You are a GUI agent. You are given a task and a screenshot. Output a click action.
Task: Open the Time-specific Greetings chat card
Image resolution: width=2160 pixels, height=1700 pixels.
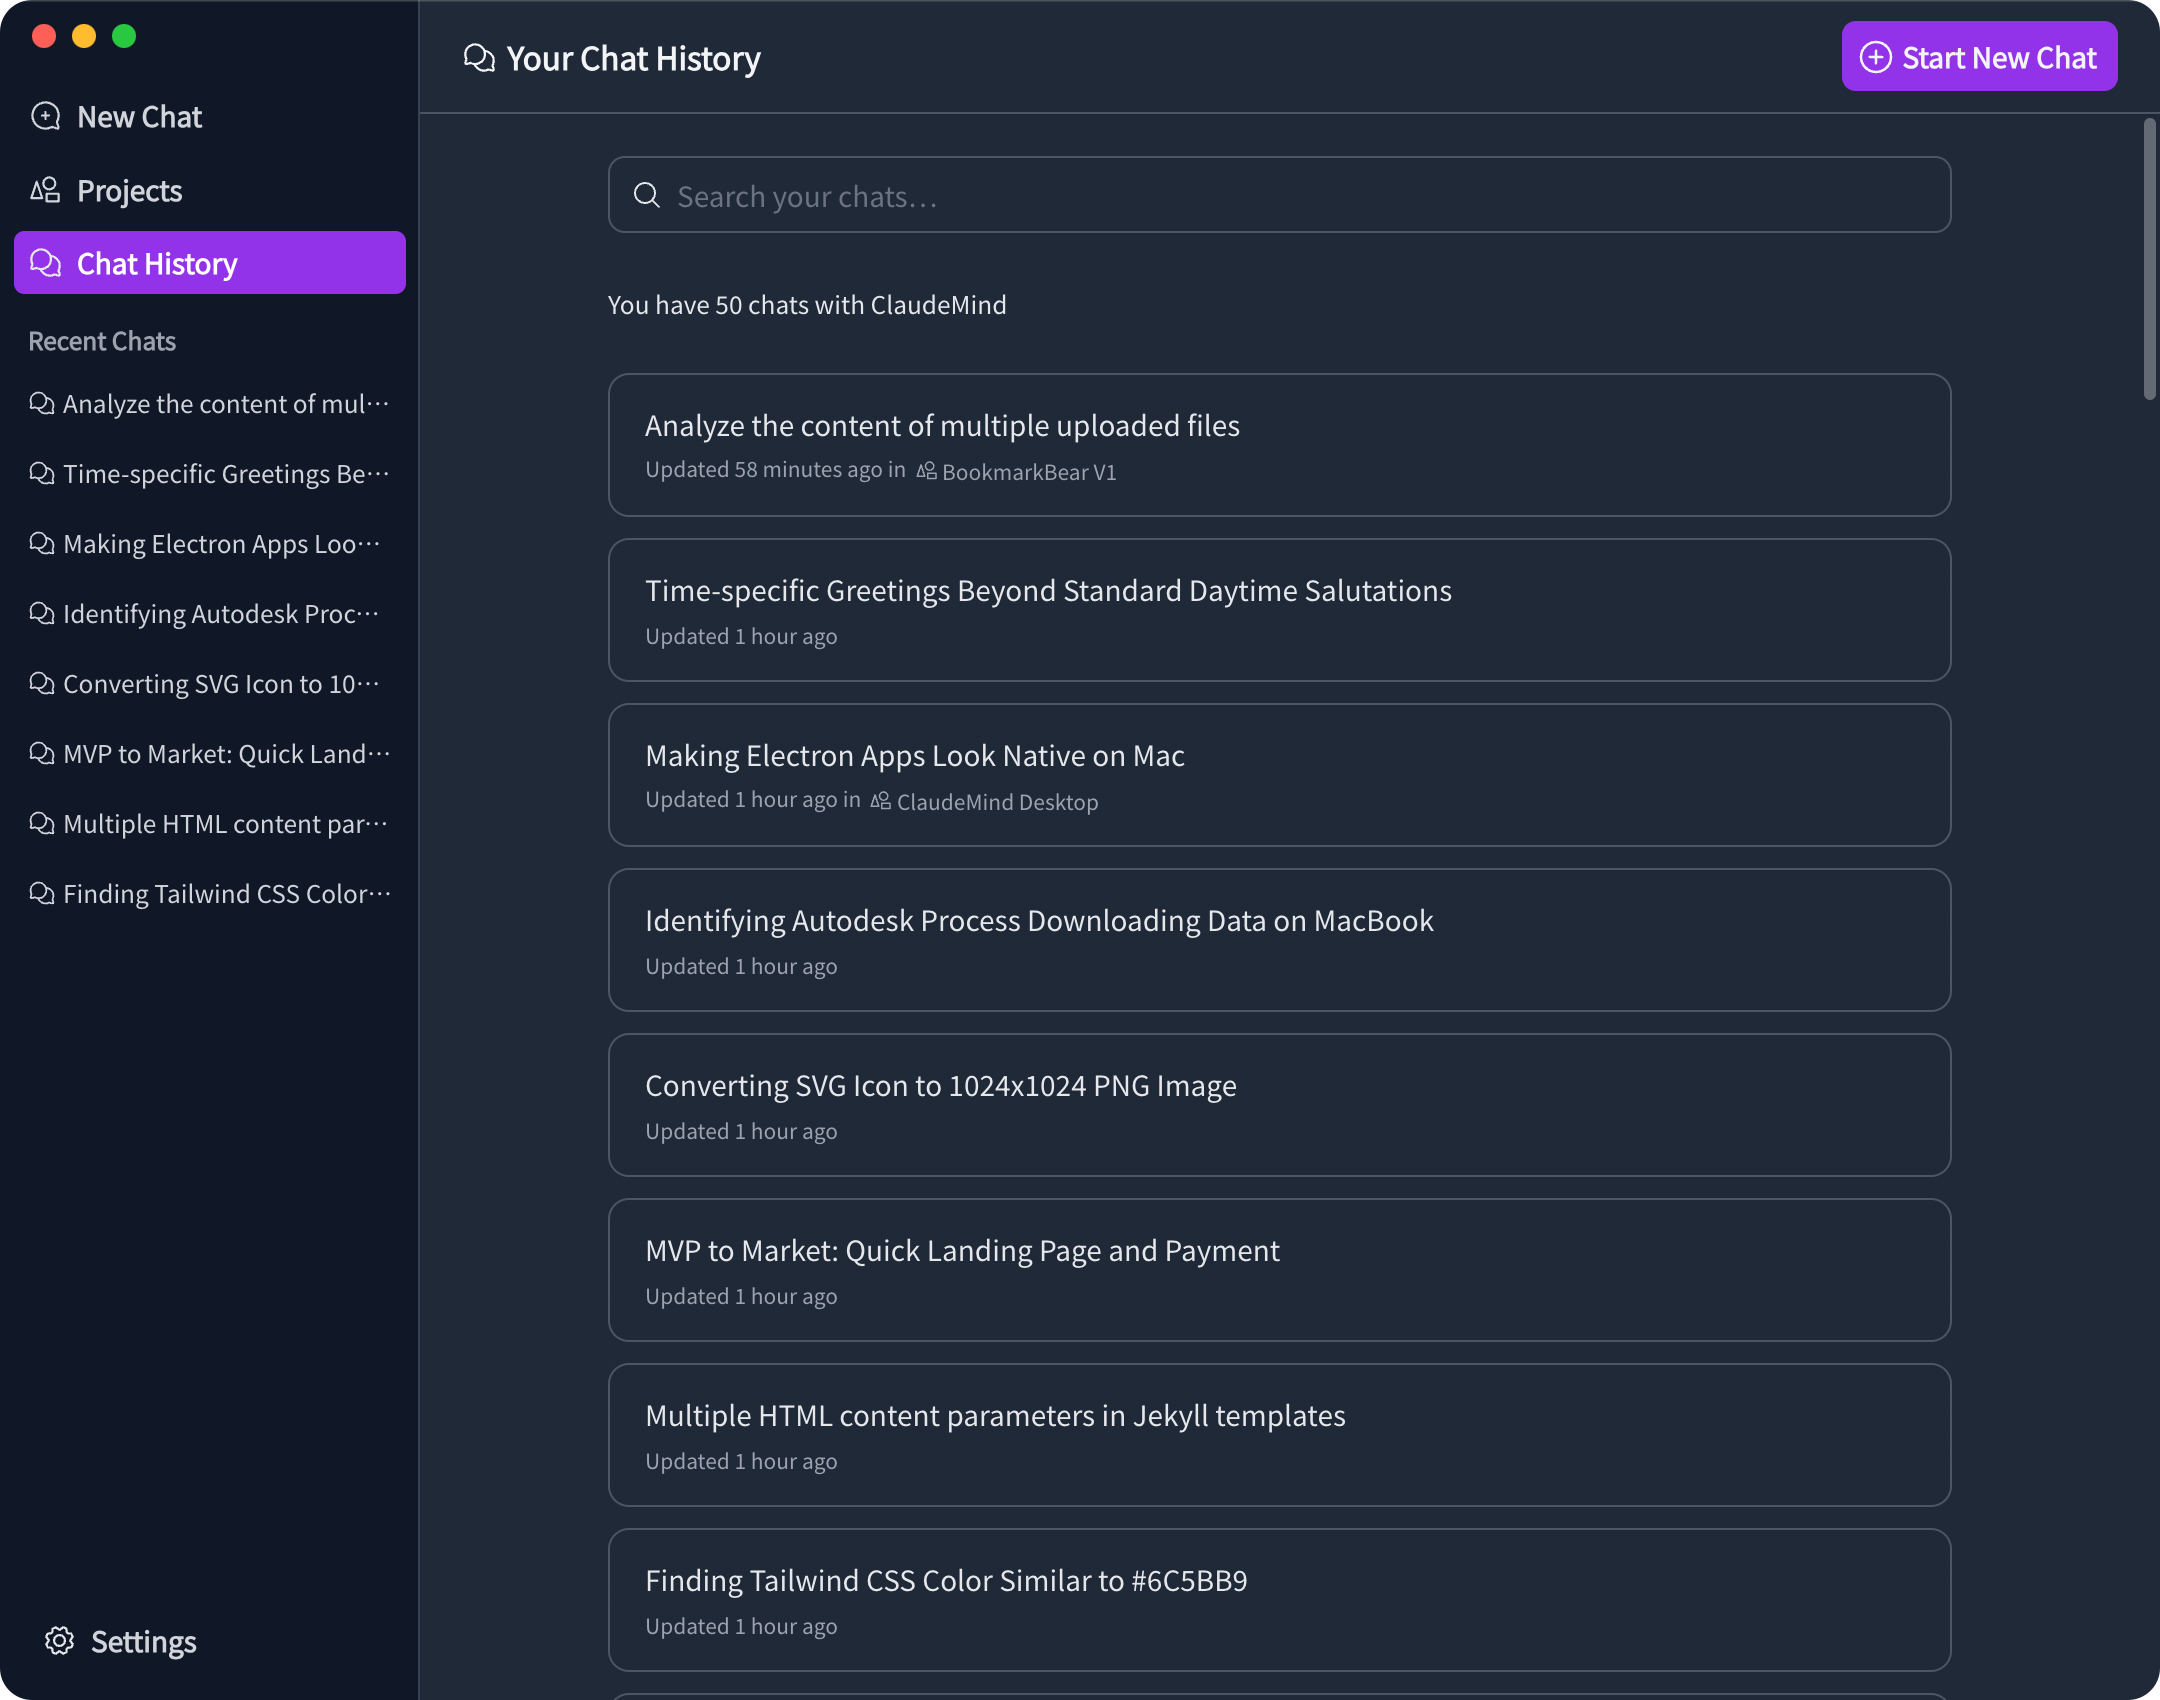tap(1278, 610)
